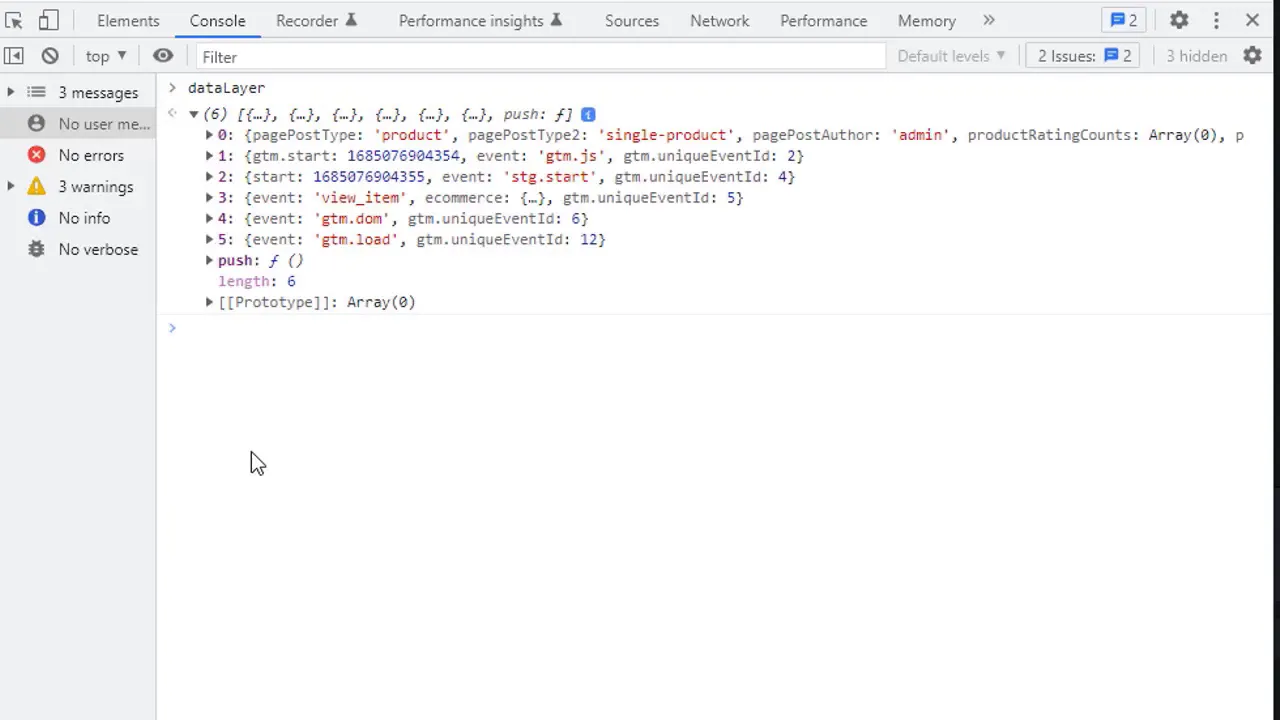Viewport: 1280px width, 720px height.
Task: Show more tabs via the double chevron
Action: pos(989,20)
